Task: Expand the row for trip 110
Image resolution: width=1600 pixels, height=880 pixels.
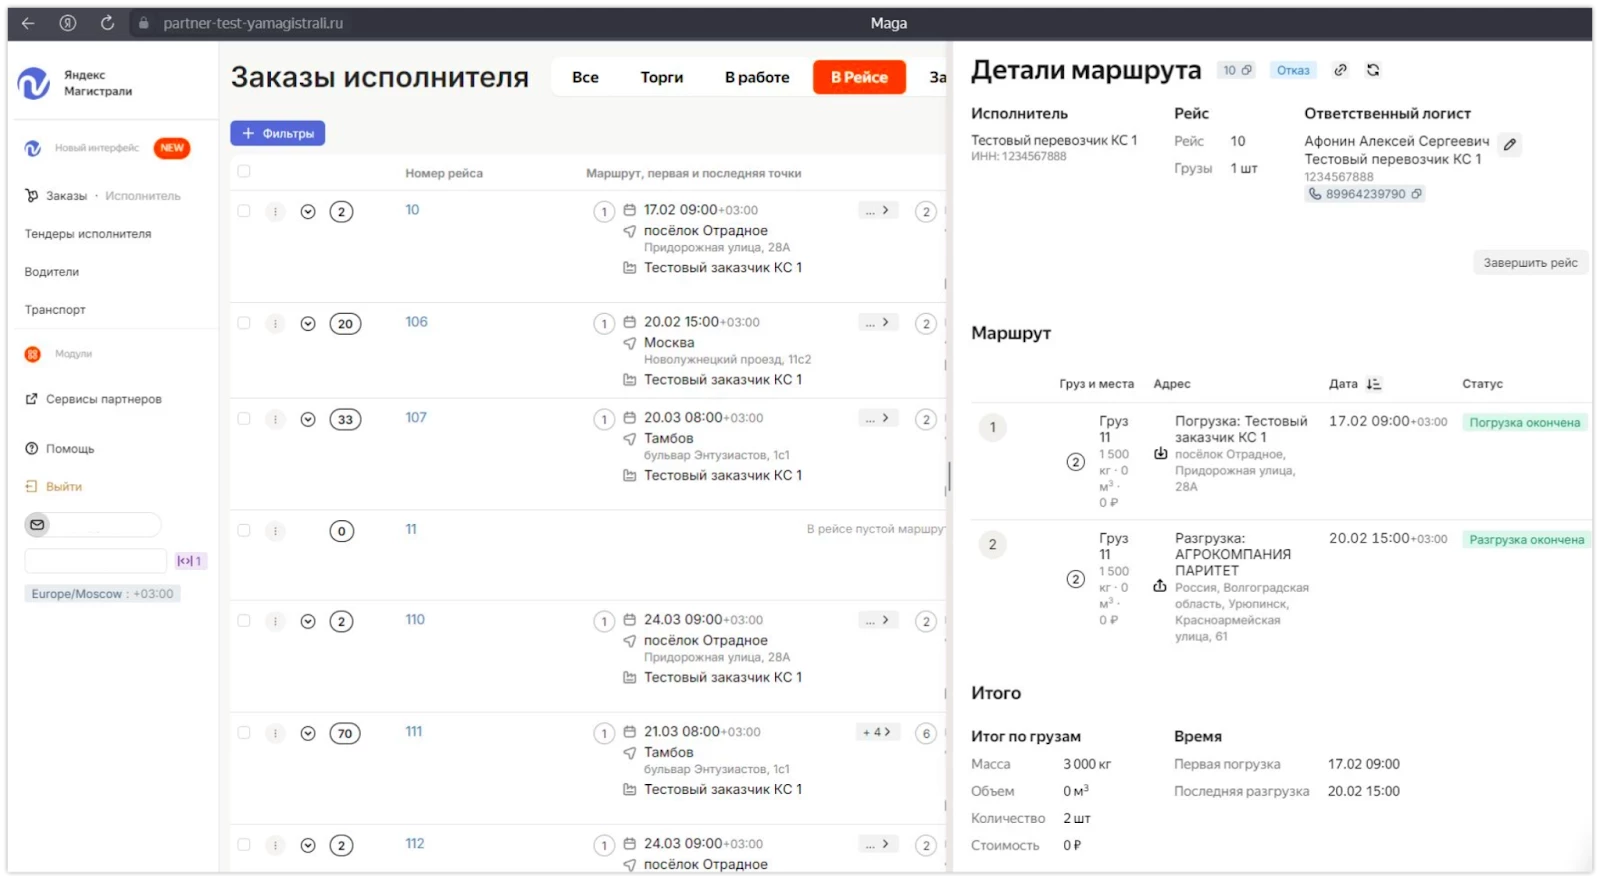Action: [308, 622]
